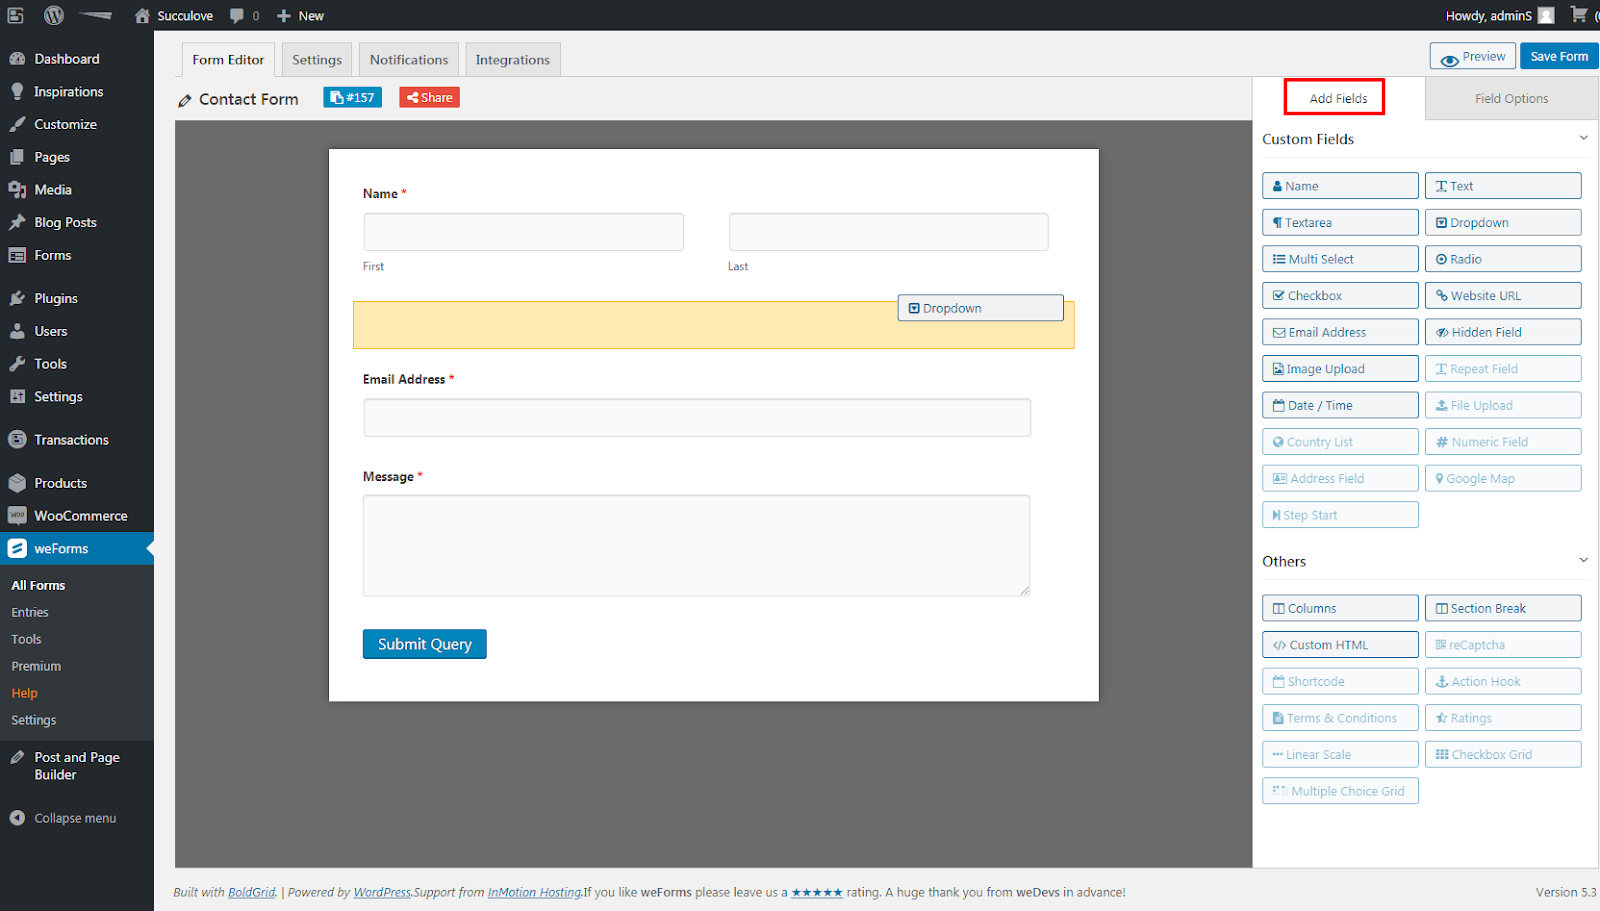Click the Save Form button
The width and height of the screenshot is (1600, 911).
[1559, 57]
